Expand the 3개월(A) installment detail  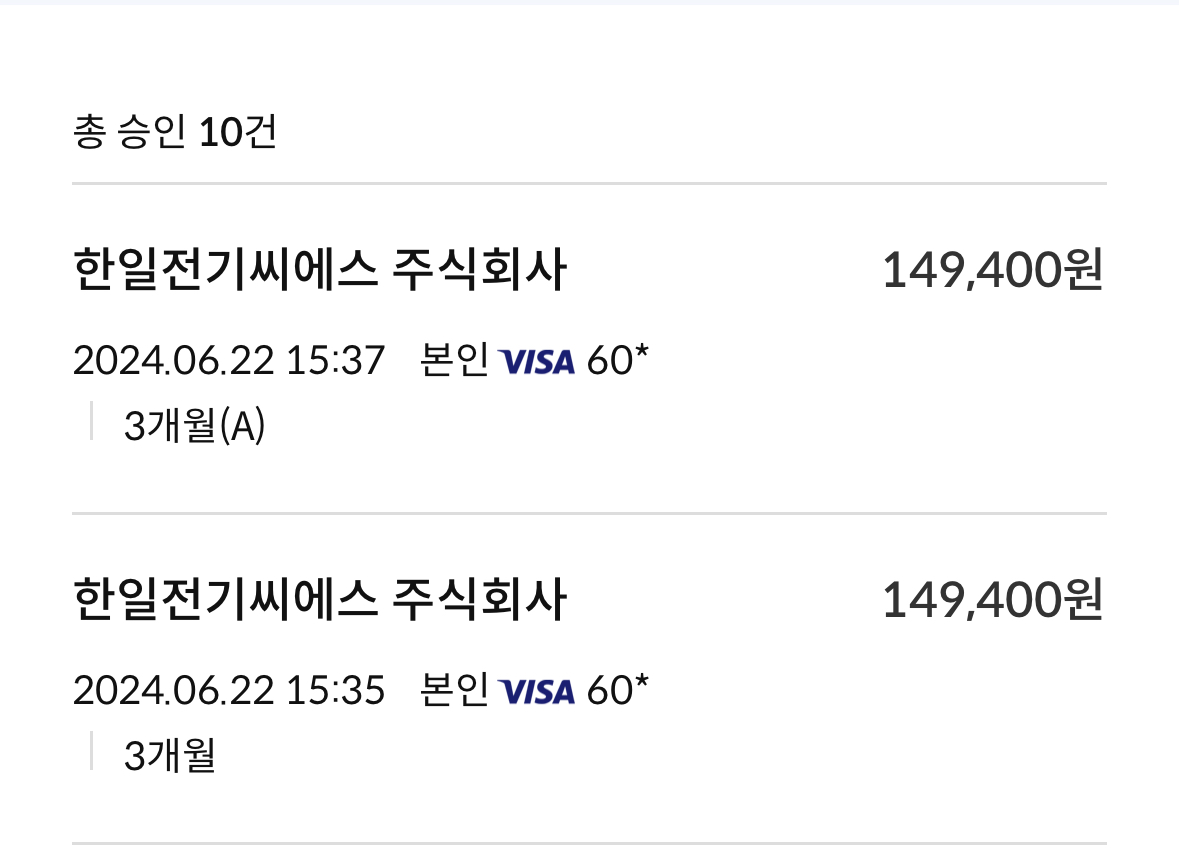pyautogui.click(x=194, y=426)
